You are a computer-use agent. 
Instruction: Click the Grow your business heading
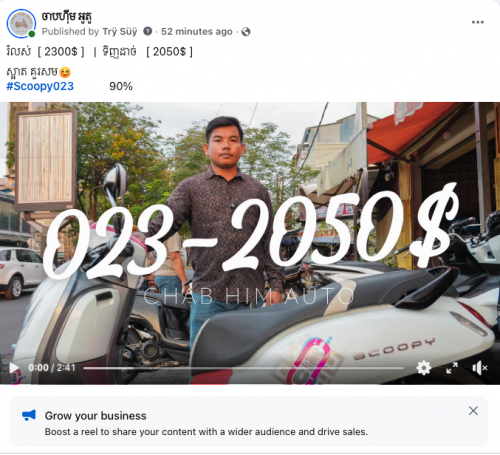(x=96, y=416)
